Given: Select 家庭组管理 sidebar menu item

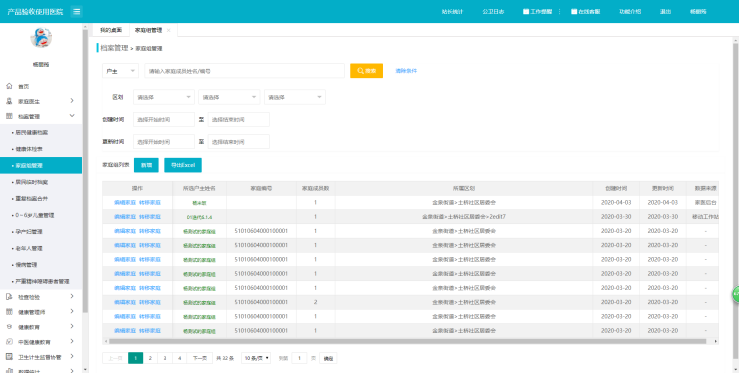Looking at the screenshot, I should pyautogui.click(x=41, y=166).
